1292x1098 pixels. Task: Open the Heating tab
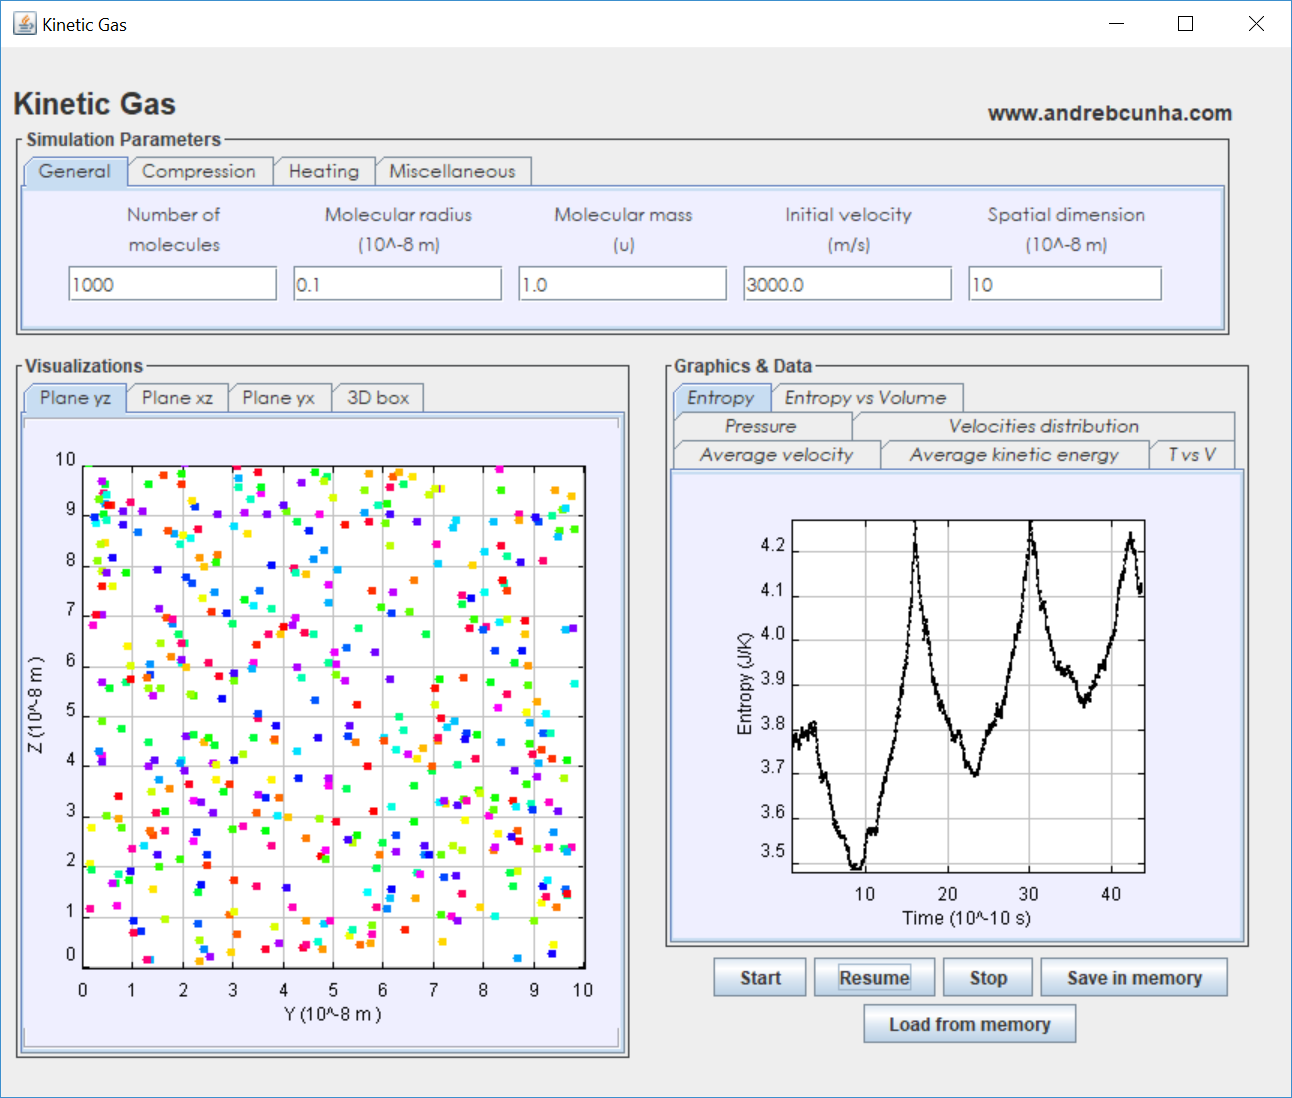(x=324, y=171)
